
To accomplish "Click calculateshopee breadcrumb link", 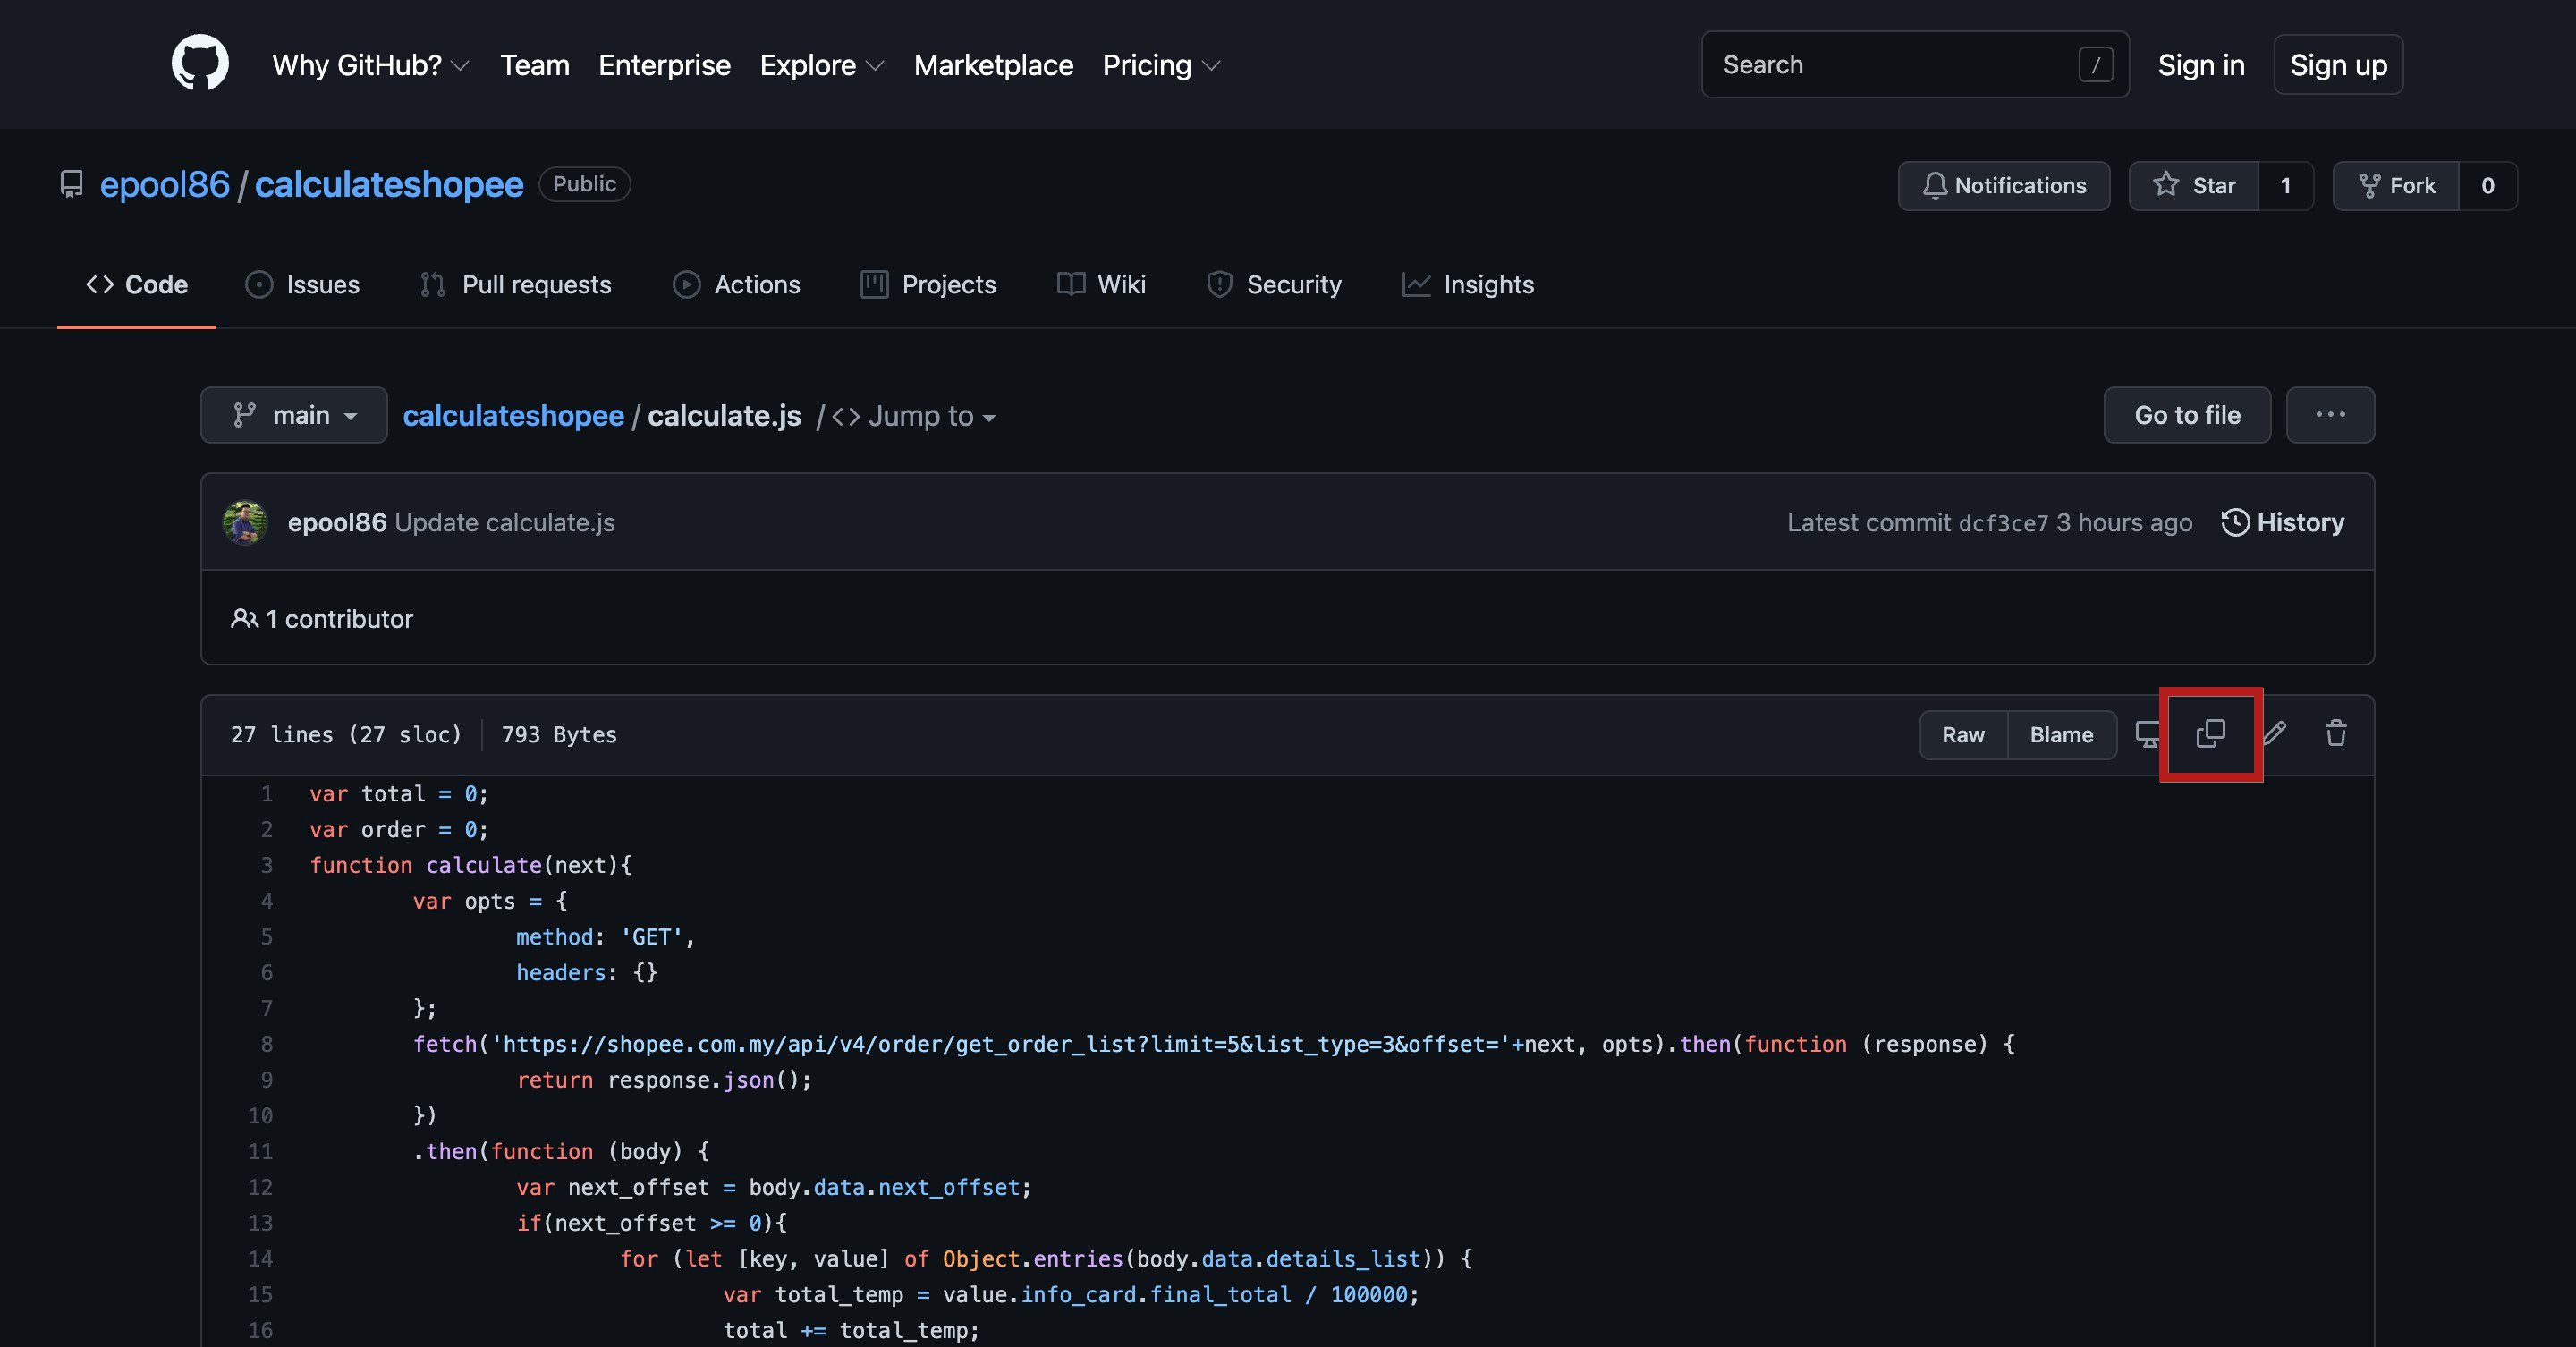I will 513,416.
